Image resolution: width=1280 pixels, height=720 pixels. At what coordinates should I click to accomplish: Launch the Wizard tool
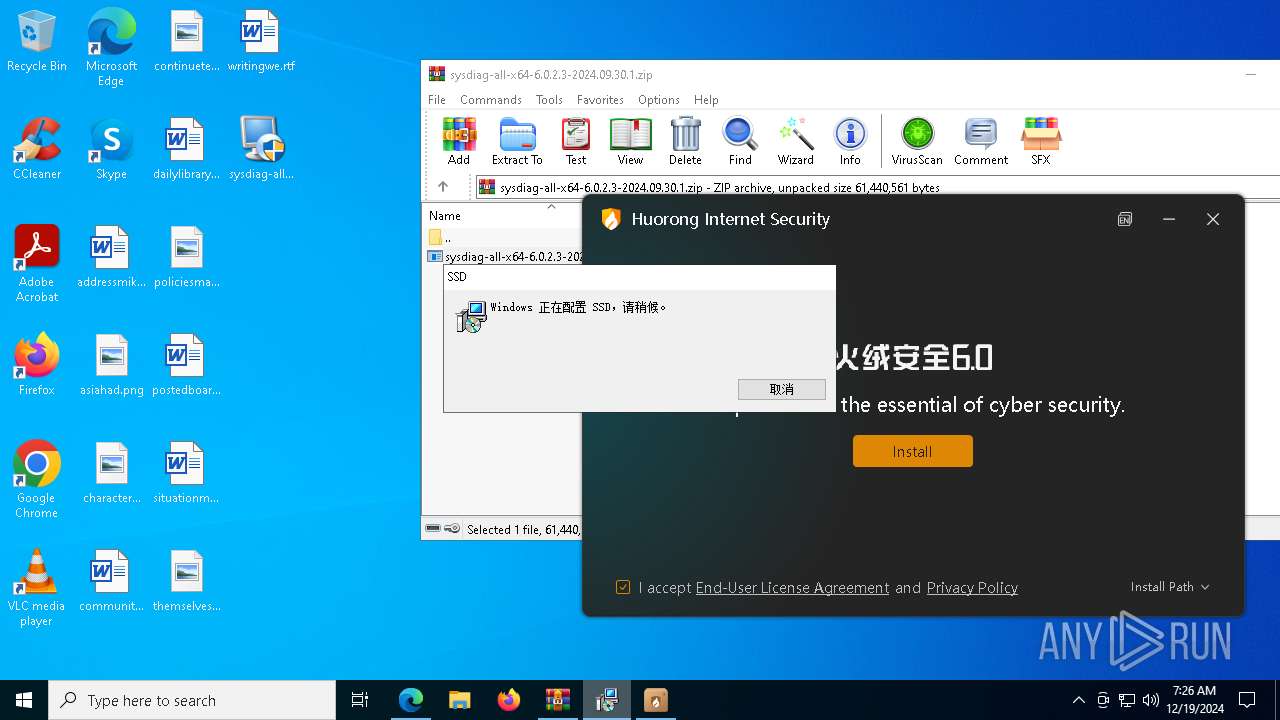tap(796, 141)
